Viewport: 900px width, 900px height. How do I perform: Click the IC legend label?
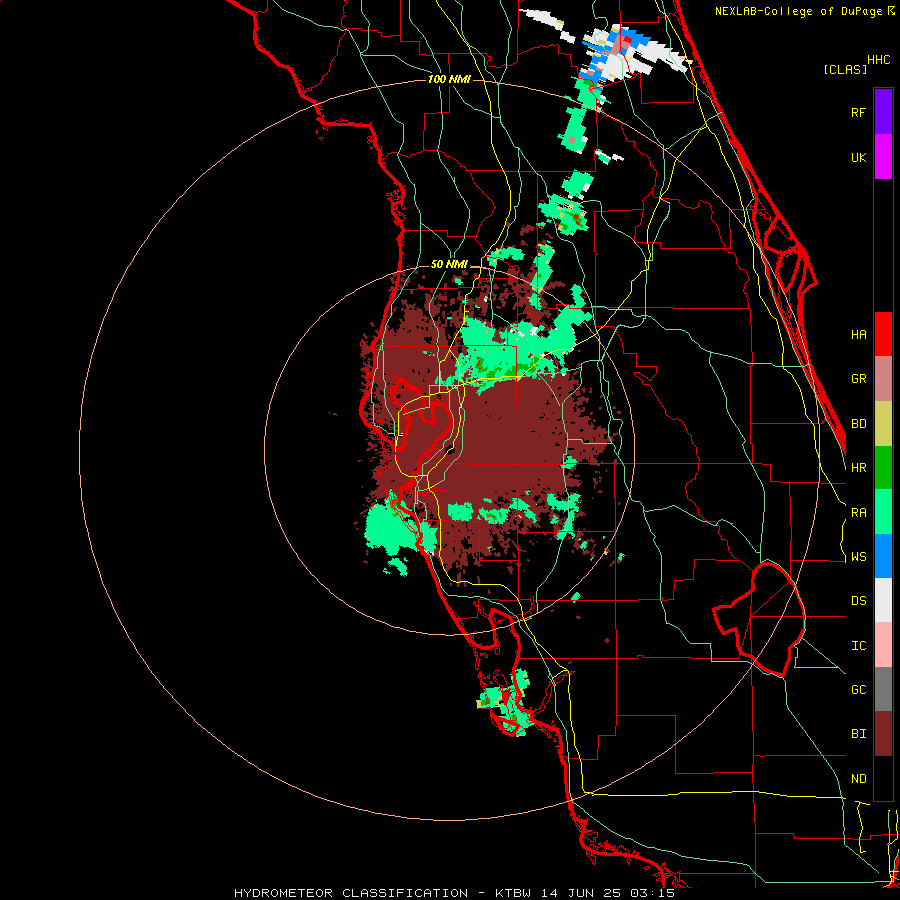(x=858, y=646)
